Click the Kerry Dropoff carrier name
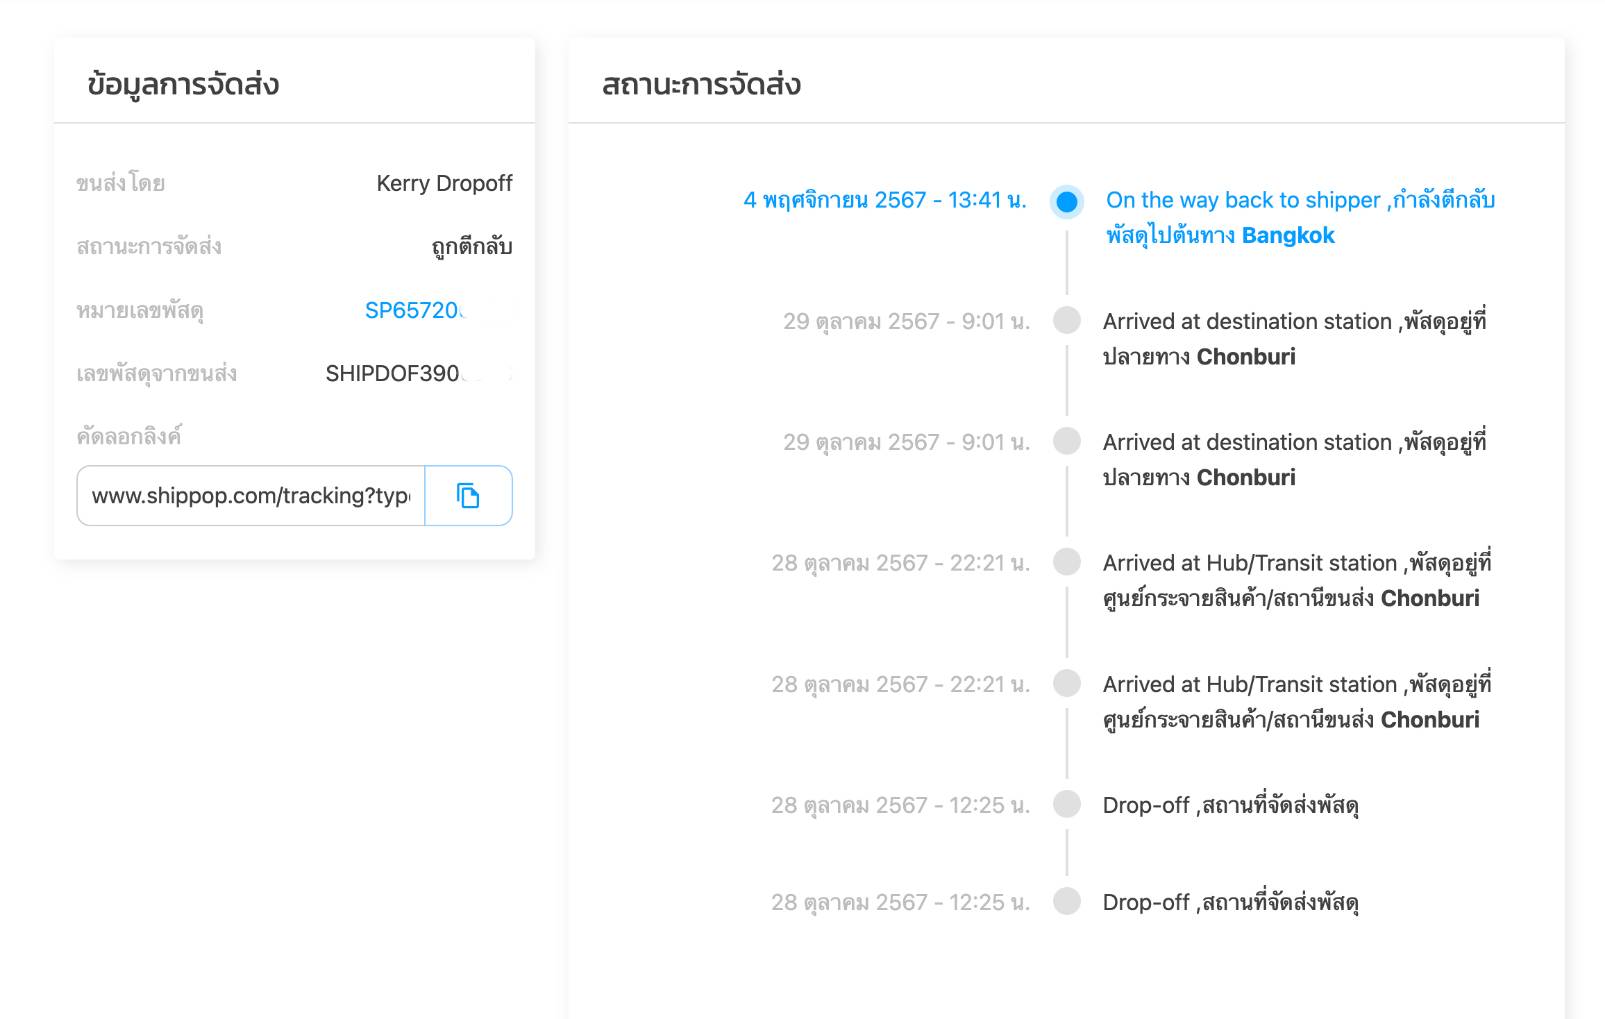Image resolution: width=1605 pixels, height=1019 pixels. (444, 183)
